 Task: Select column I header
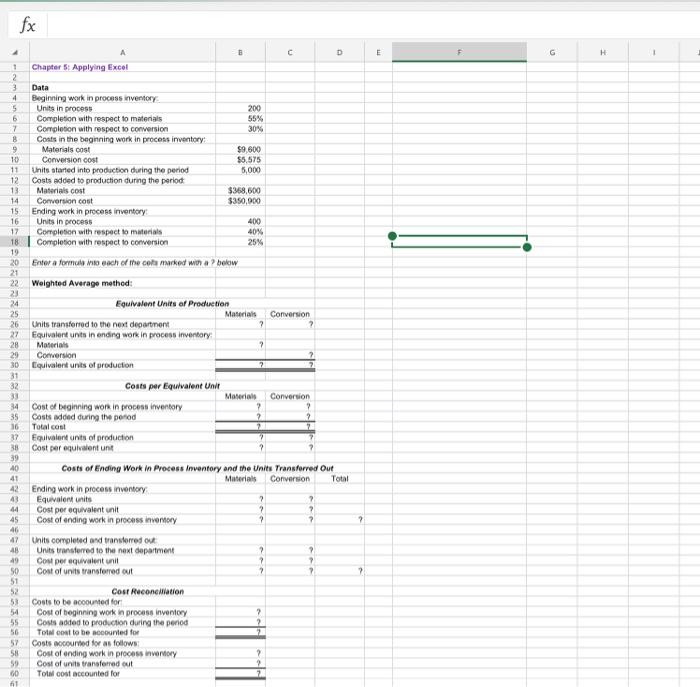654,53
